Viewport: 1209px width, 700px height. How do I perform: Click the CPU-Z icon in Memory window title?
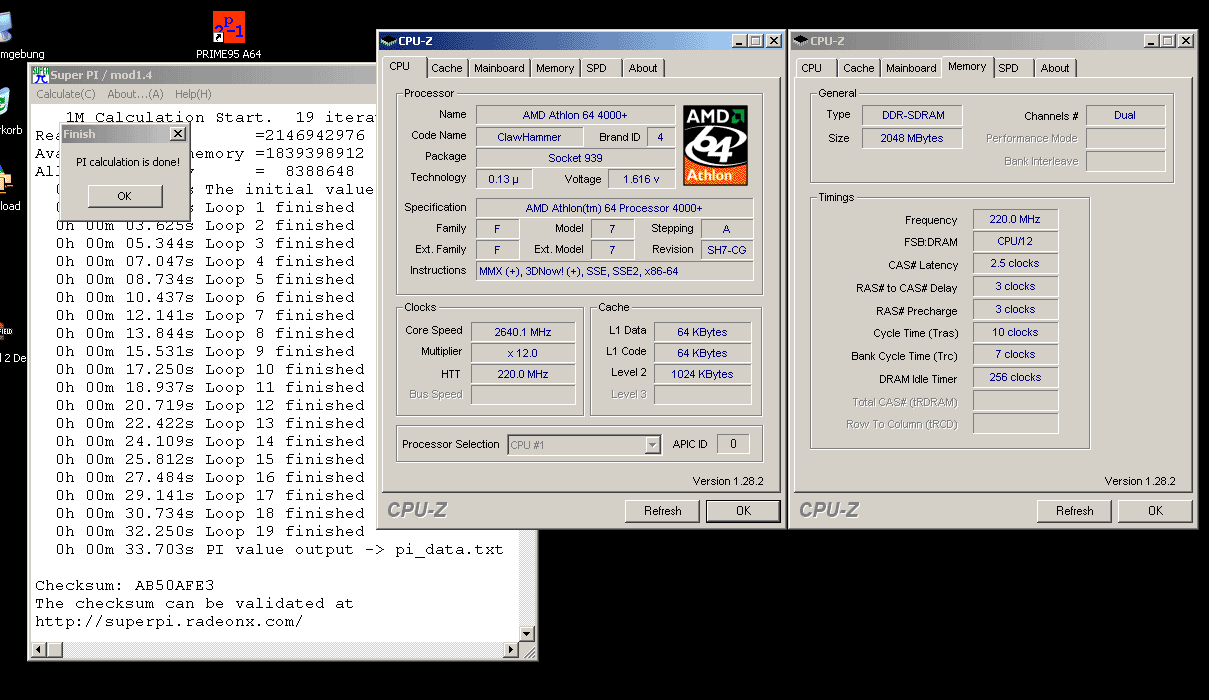800,41
